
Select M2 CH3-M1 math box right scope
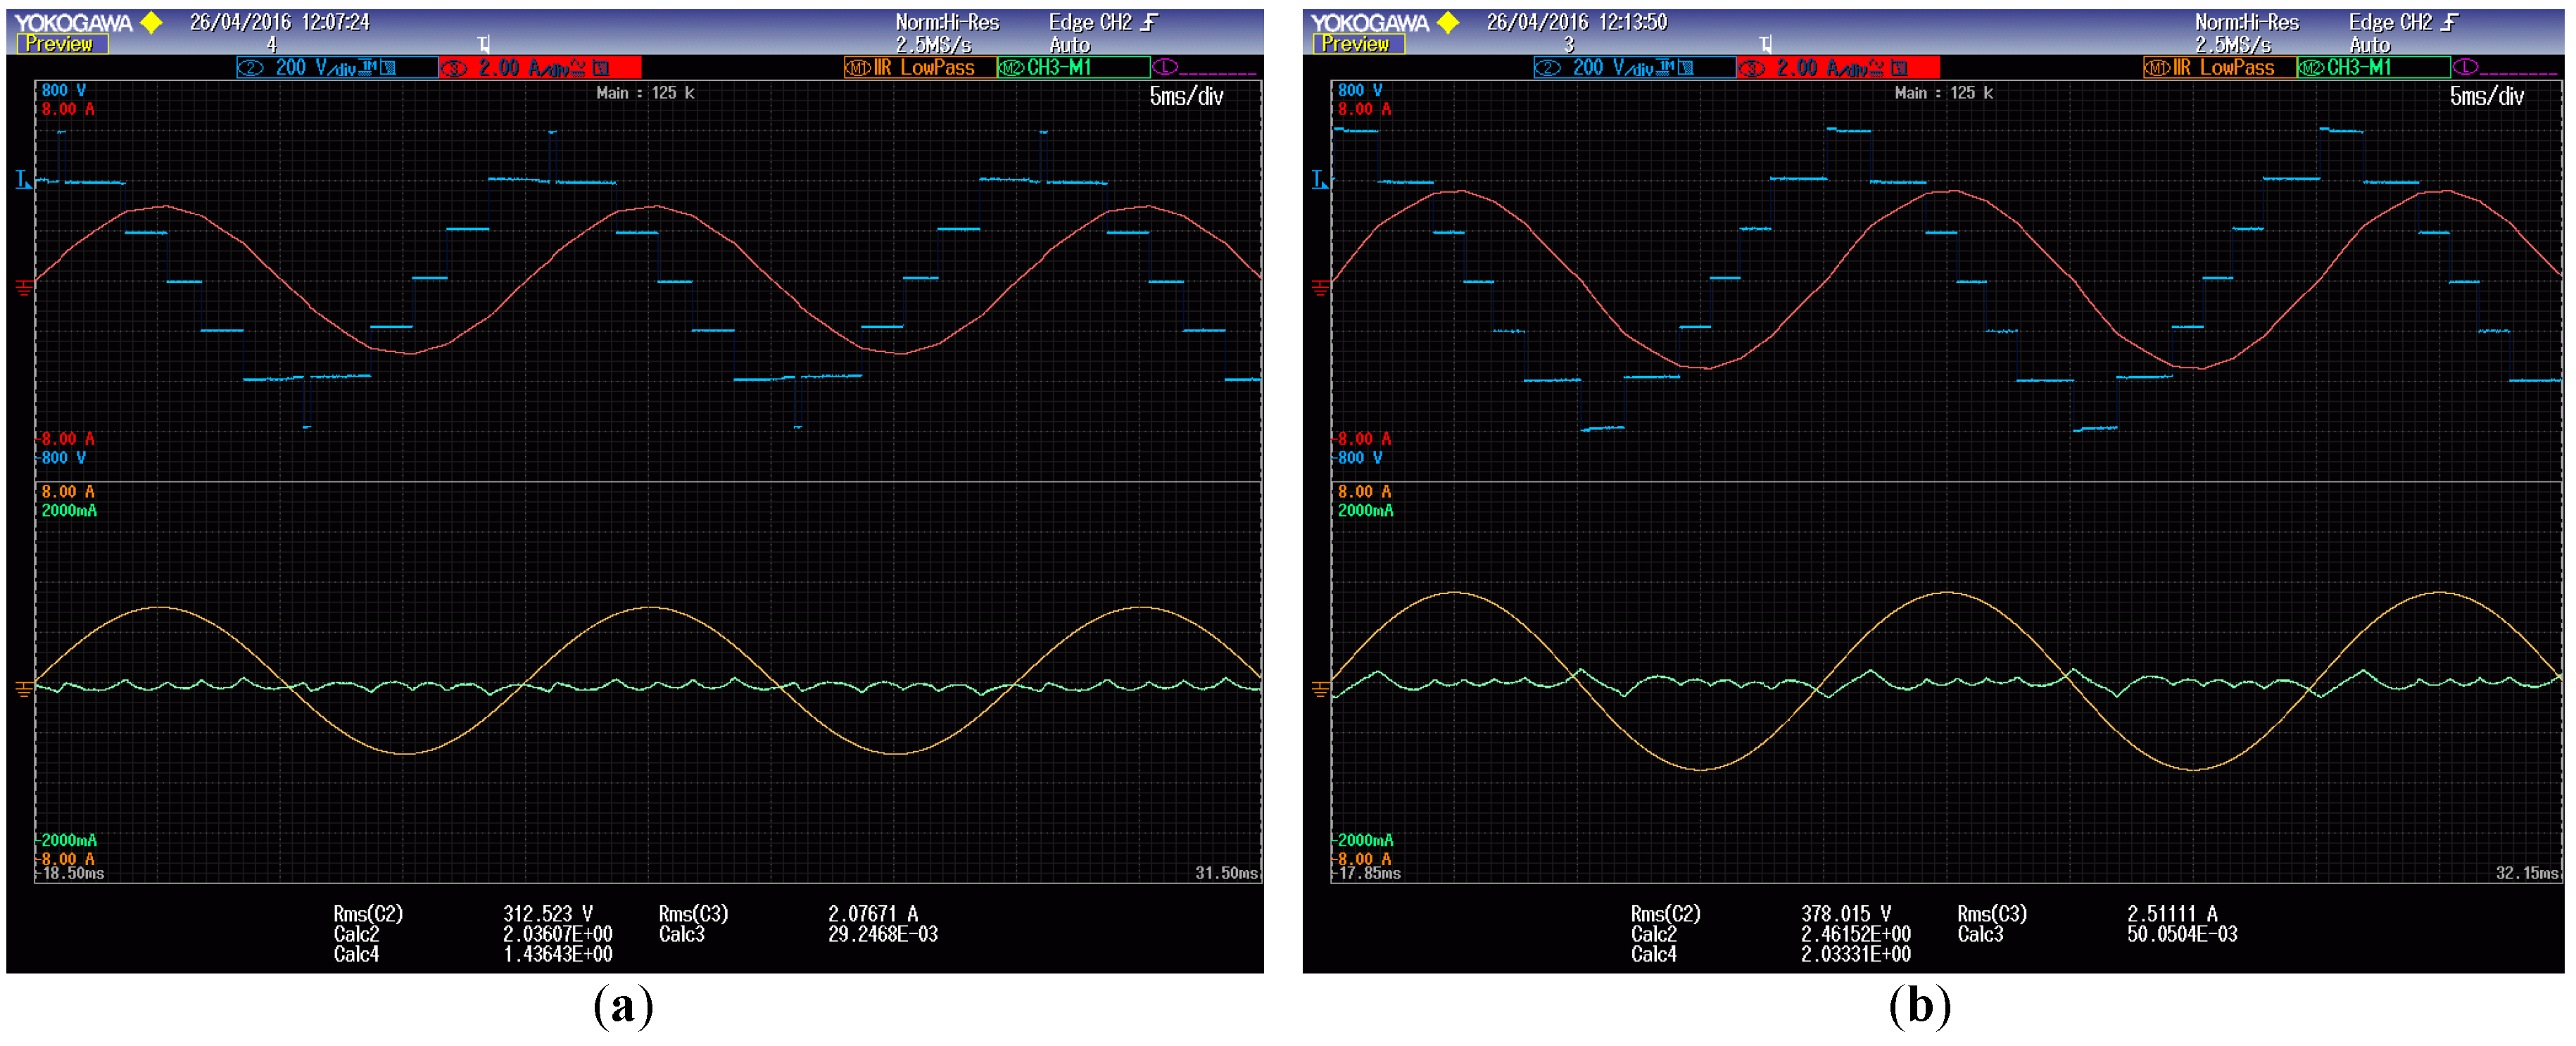pyautogui.click(x=2373, y=68)
